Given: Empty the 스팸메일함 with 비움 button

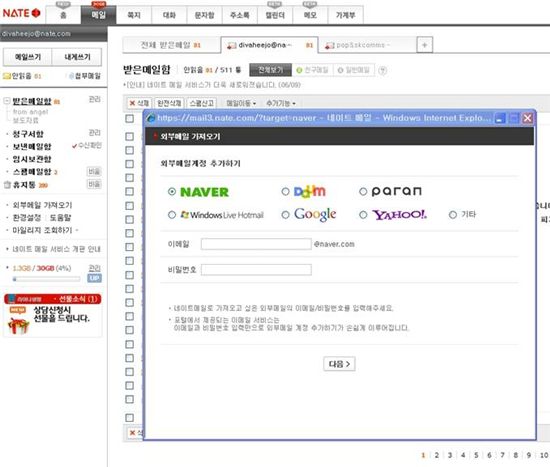Looking at the screenshot, I should pos(94,172).
